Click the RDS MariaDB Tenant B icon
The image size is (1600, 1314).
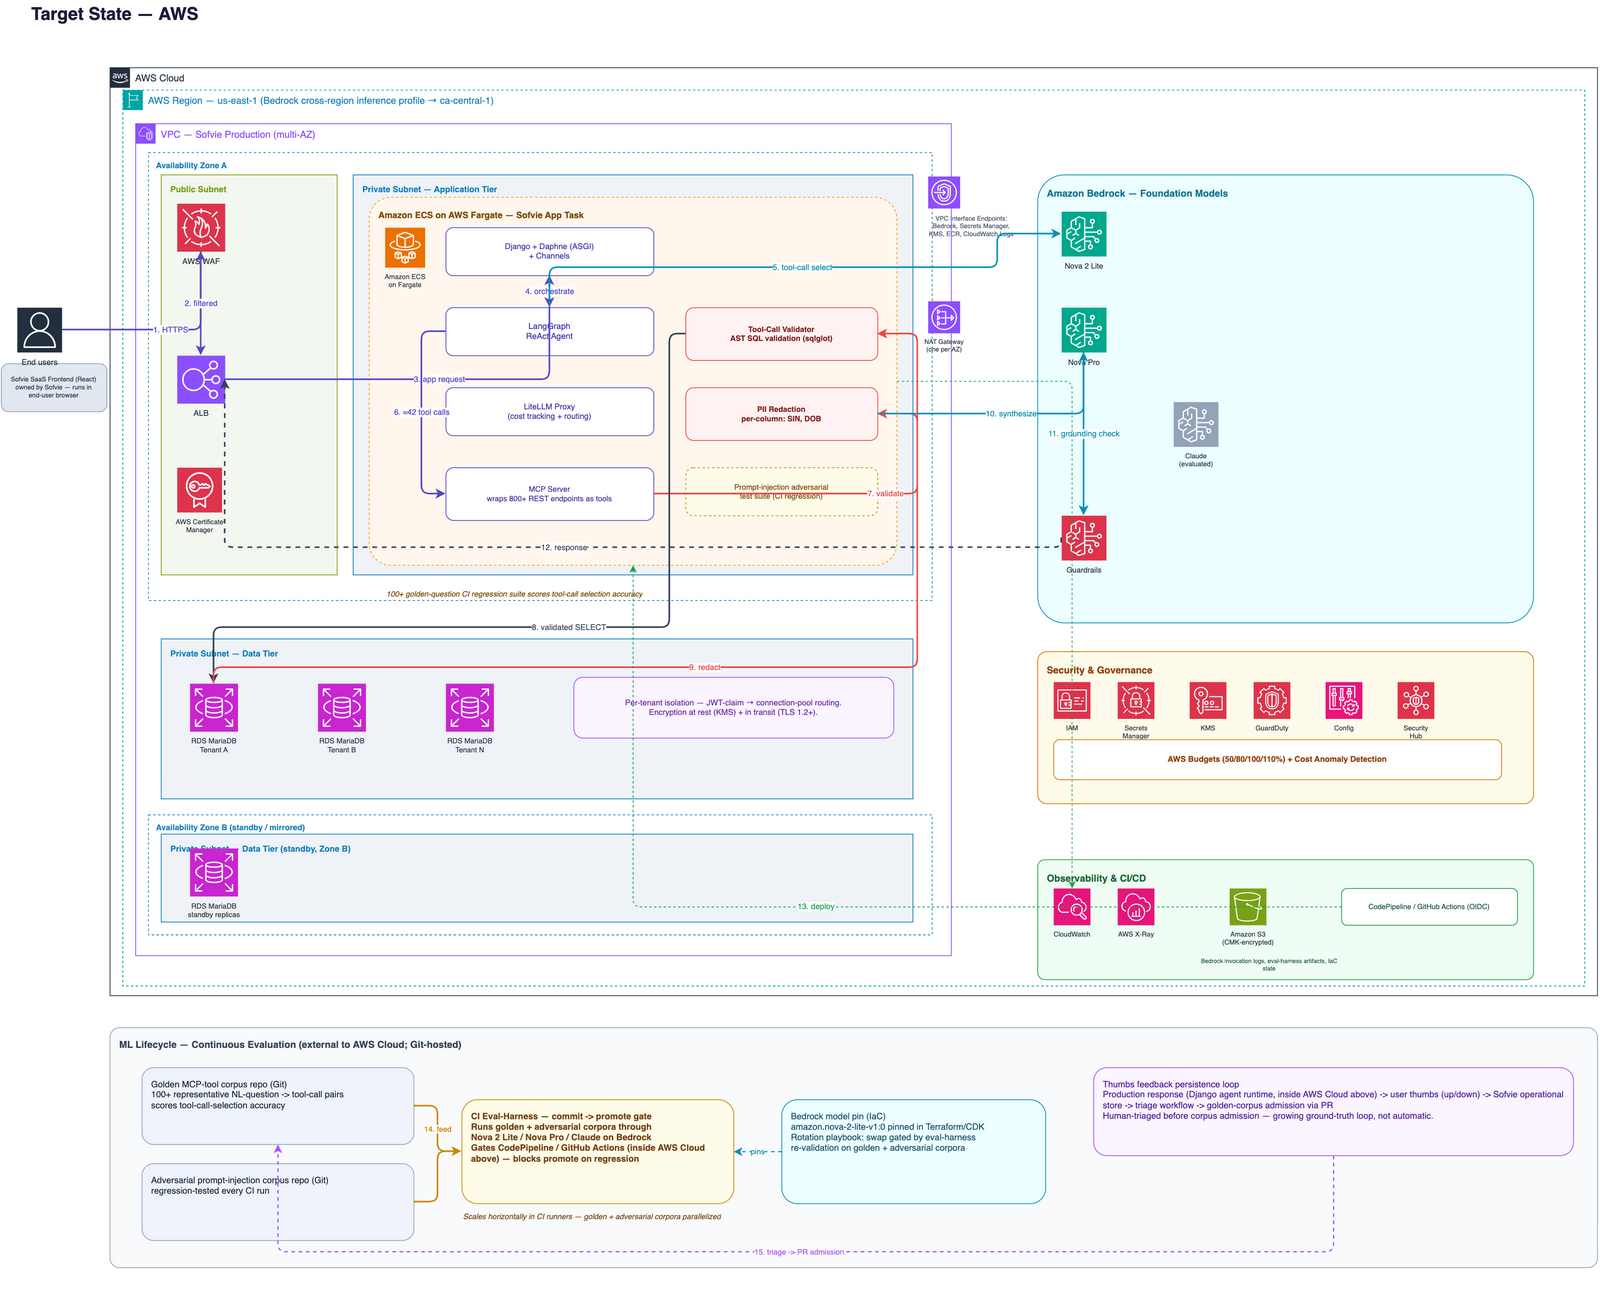(x=342, y=708)
